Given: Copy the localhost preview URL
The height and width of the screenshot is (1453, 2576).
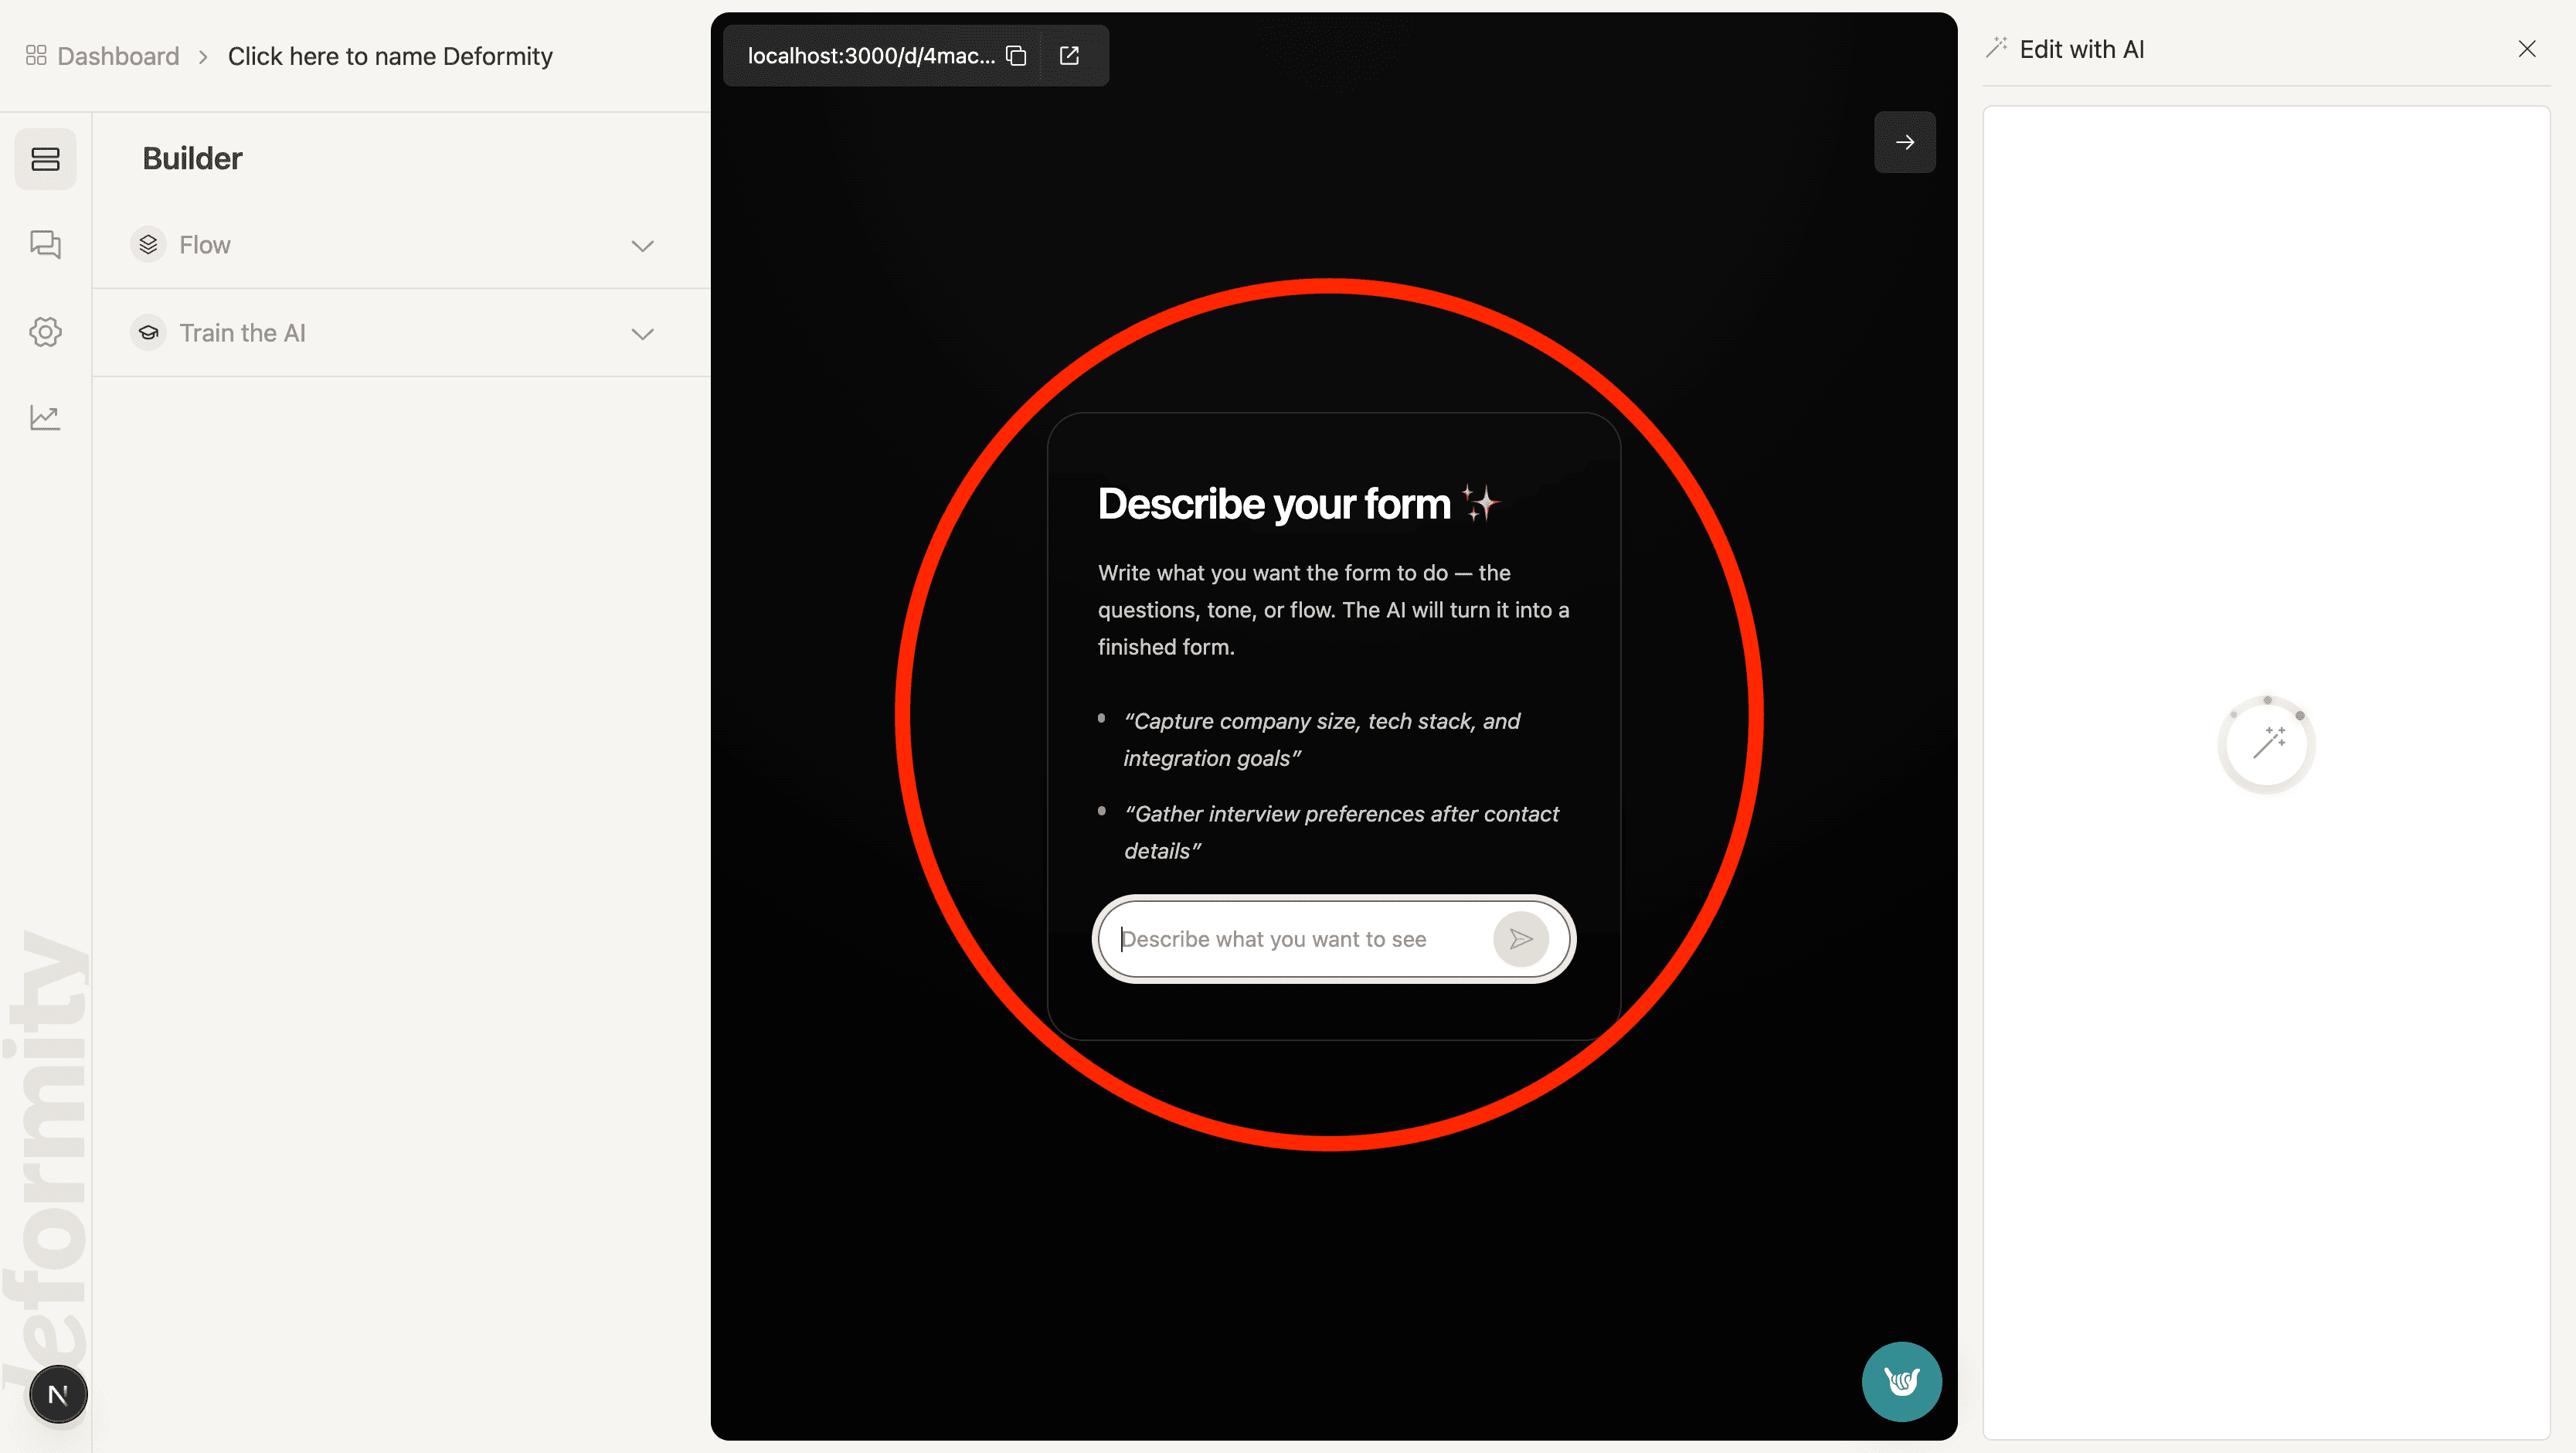Looking at the screenshot, I should point(1016,56).
